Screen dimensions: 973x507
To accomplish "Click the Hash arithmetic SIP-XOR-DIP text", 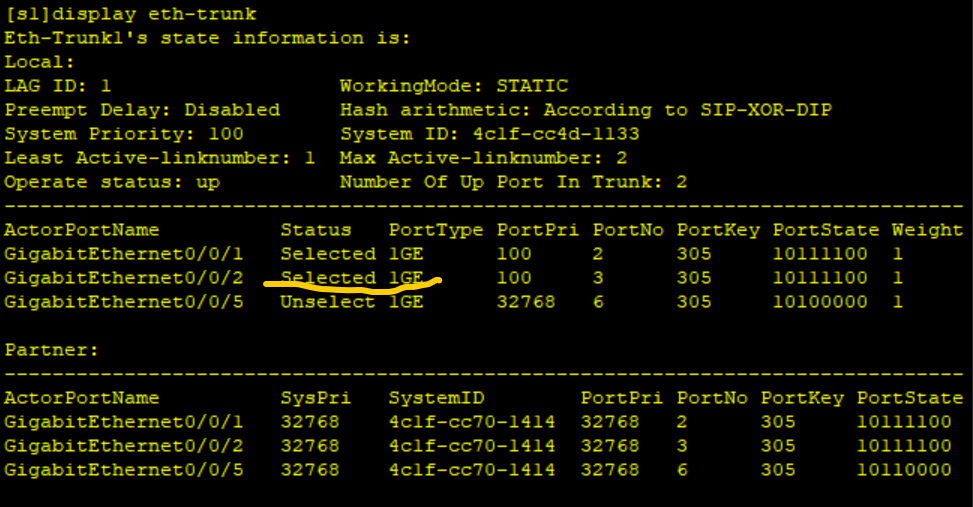I will coord(766,110).
